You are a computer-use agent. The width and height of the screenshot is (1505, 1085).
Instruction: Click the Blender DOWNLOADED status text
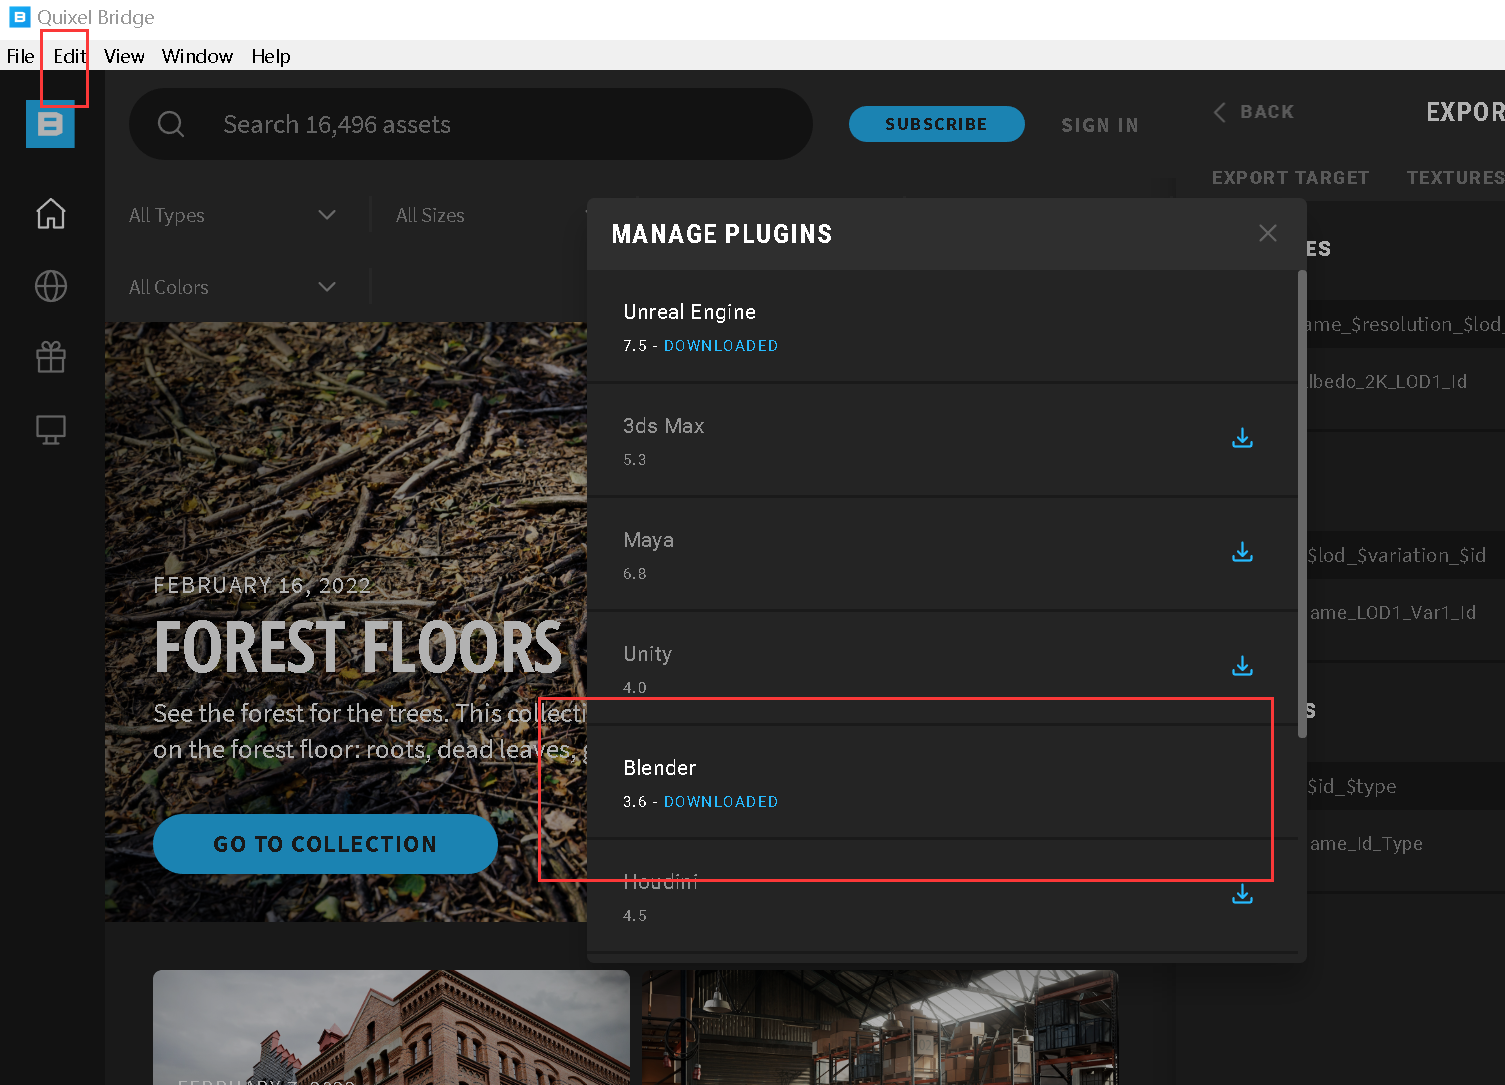(x=721, y=802)
